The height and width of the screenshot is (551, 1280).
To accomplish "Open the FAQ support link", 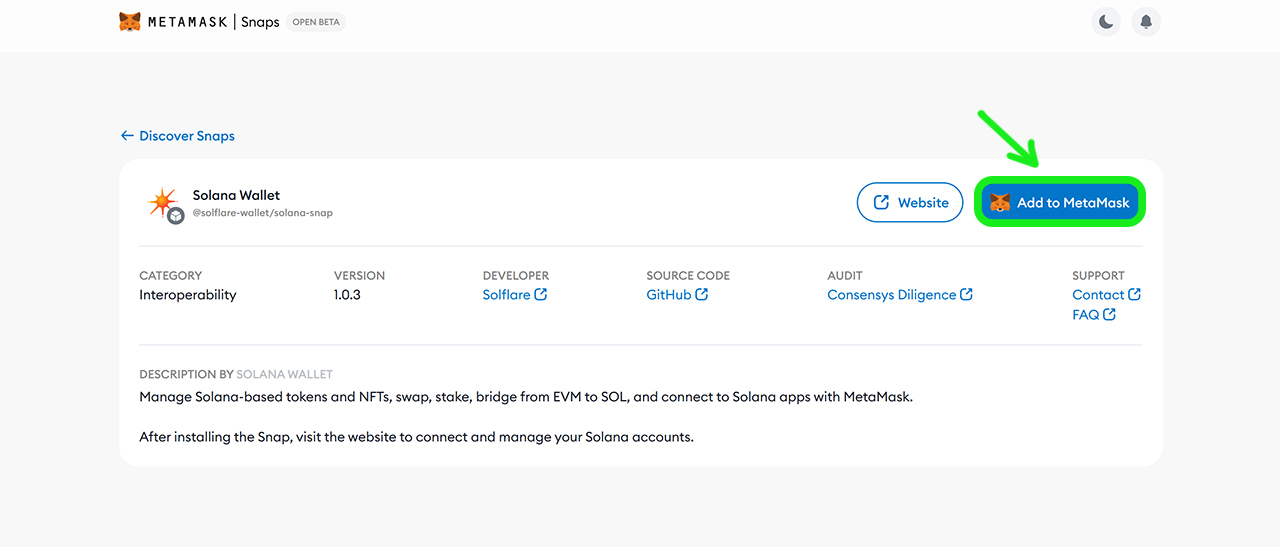I will [x=1085, y=315].
